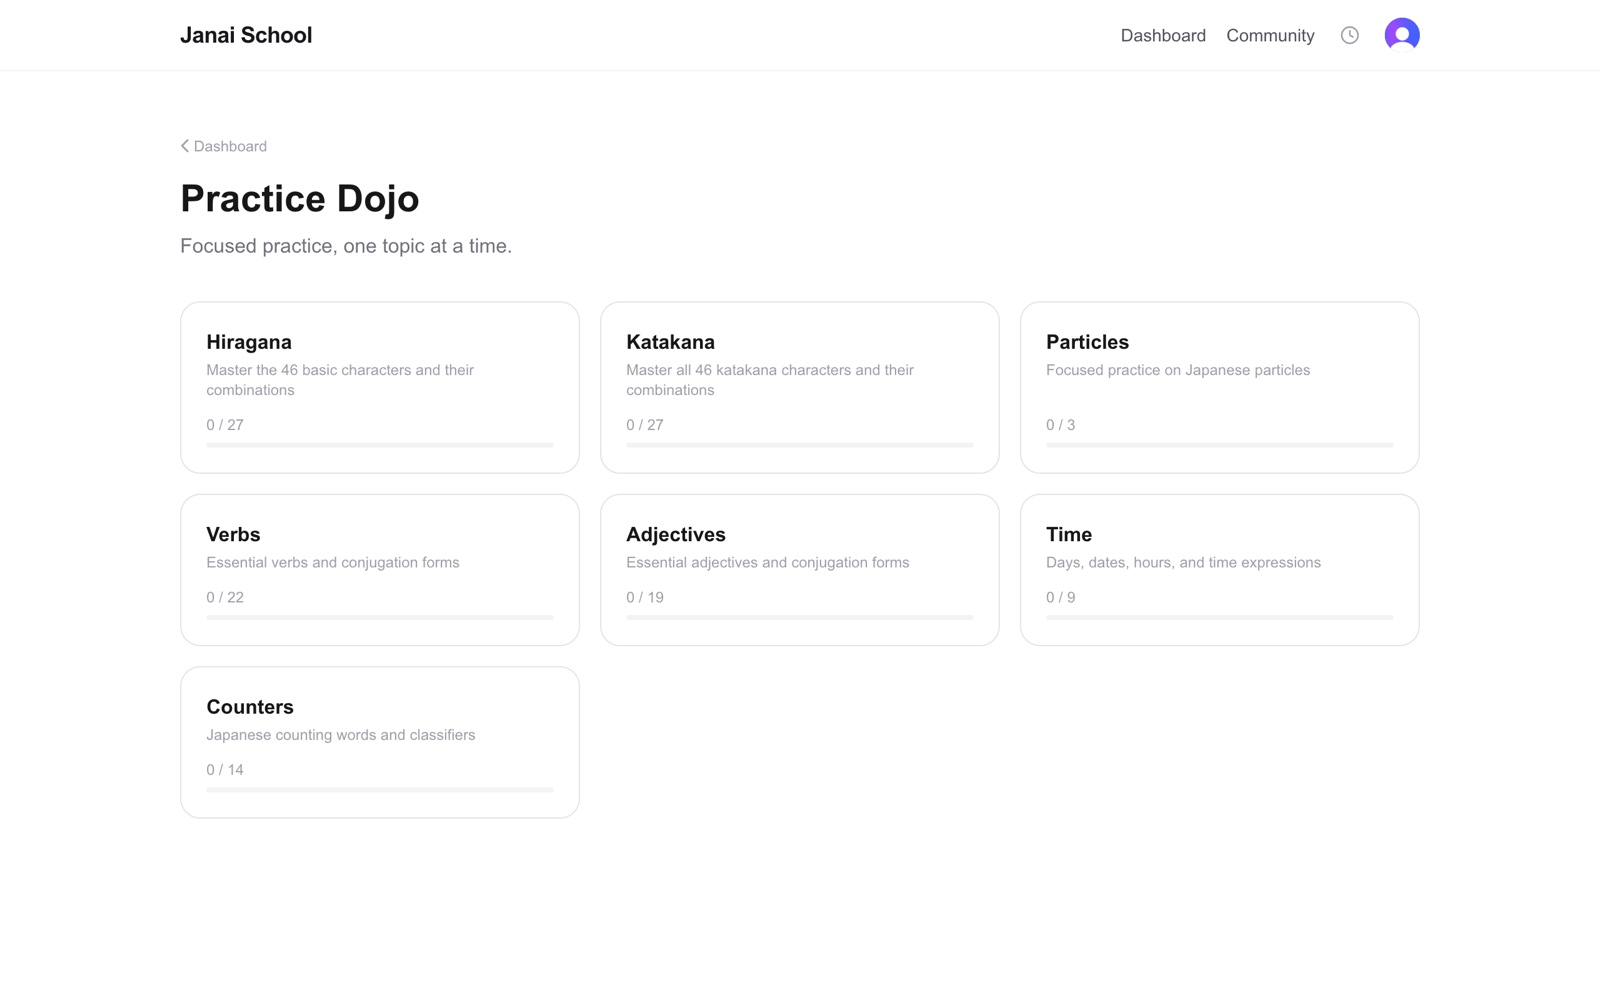Image resolution: width=1600 pixels, height=1000 pixels.
Task: Click the Janai School logo
Action: click(x=246, y=35)
